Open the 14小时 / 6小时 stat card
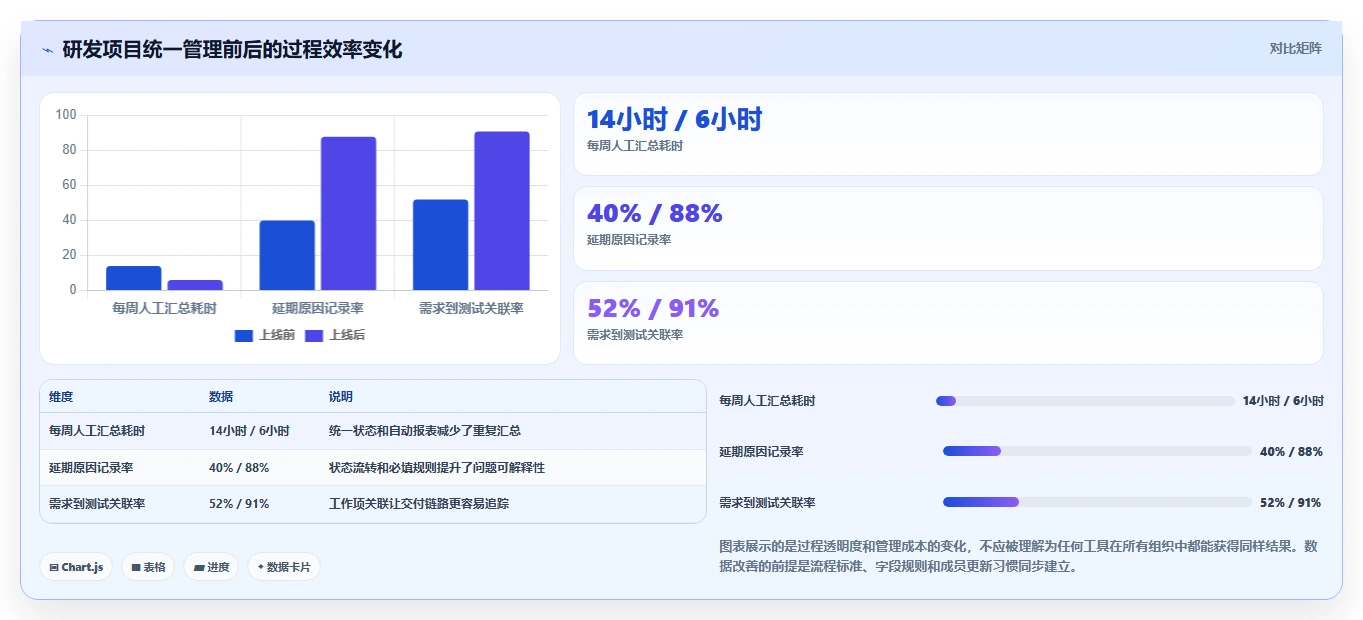Viewport: 1363px width, 620px height. (948, 134)
